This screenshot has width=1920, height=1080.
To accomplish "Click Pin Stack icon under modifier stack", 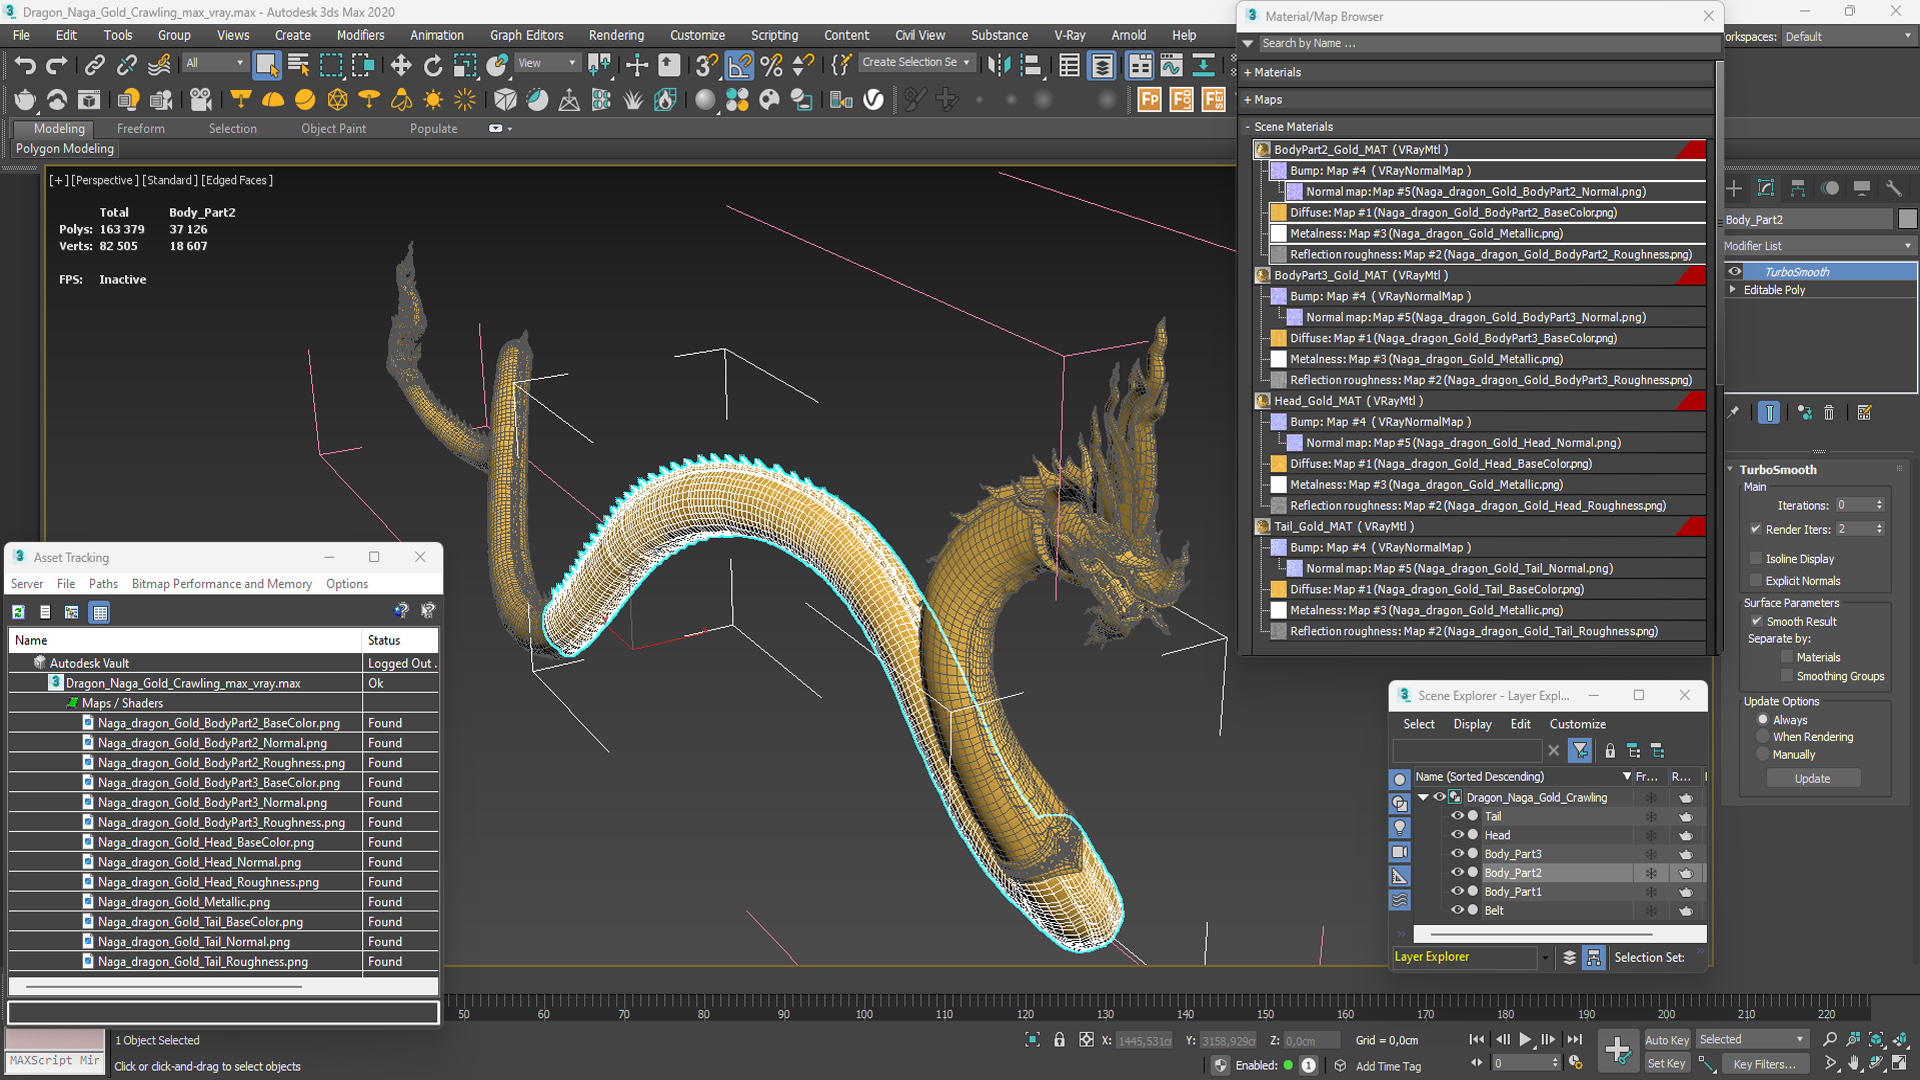I will 1734,413.
